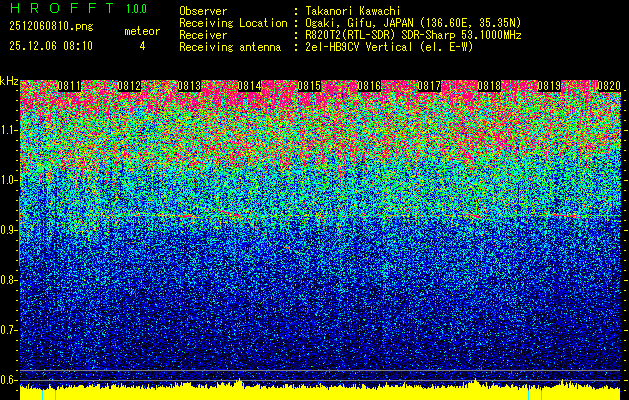Click the 25.12.06 08:10 timestamp
The height and width of the screenshot is (400, 629).
pyautogui.click(x=50, y=45)
